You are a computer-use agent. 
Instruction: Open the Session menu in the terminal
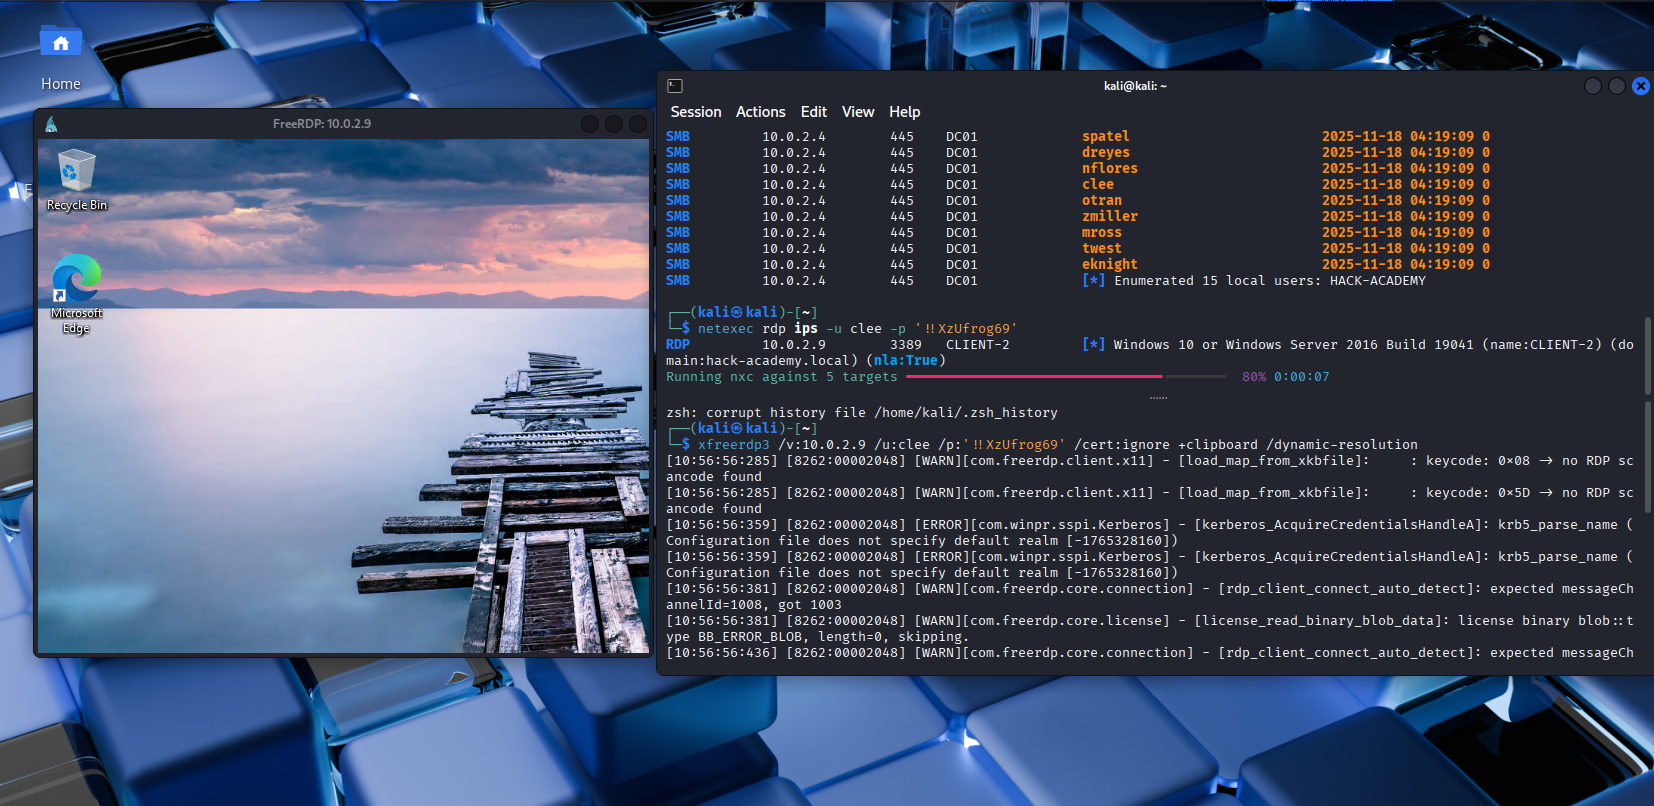(695, 112)
